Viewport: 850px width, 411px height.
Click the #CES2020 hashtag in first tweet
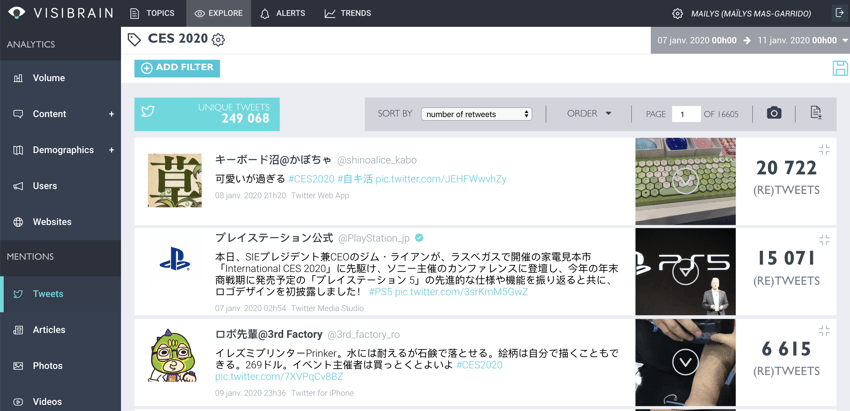[311, 179]
